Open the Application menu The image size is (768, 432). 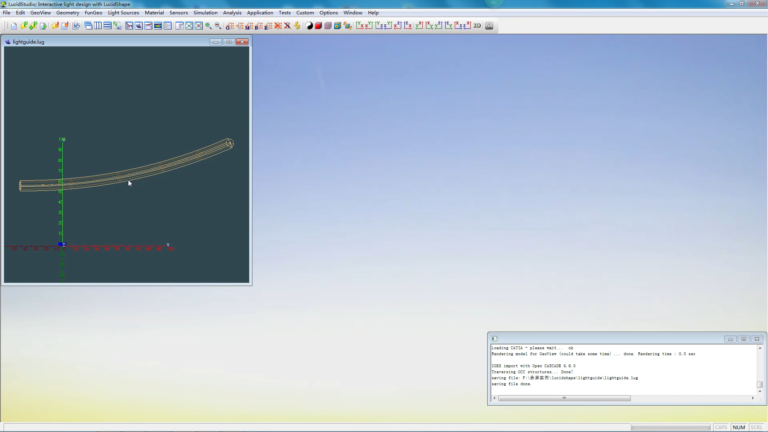tap(260, 13)
